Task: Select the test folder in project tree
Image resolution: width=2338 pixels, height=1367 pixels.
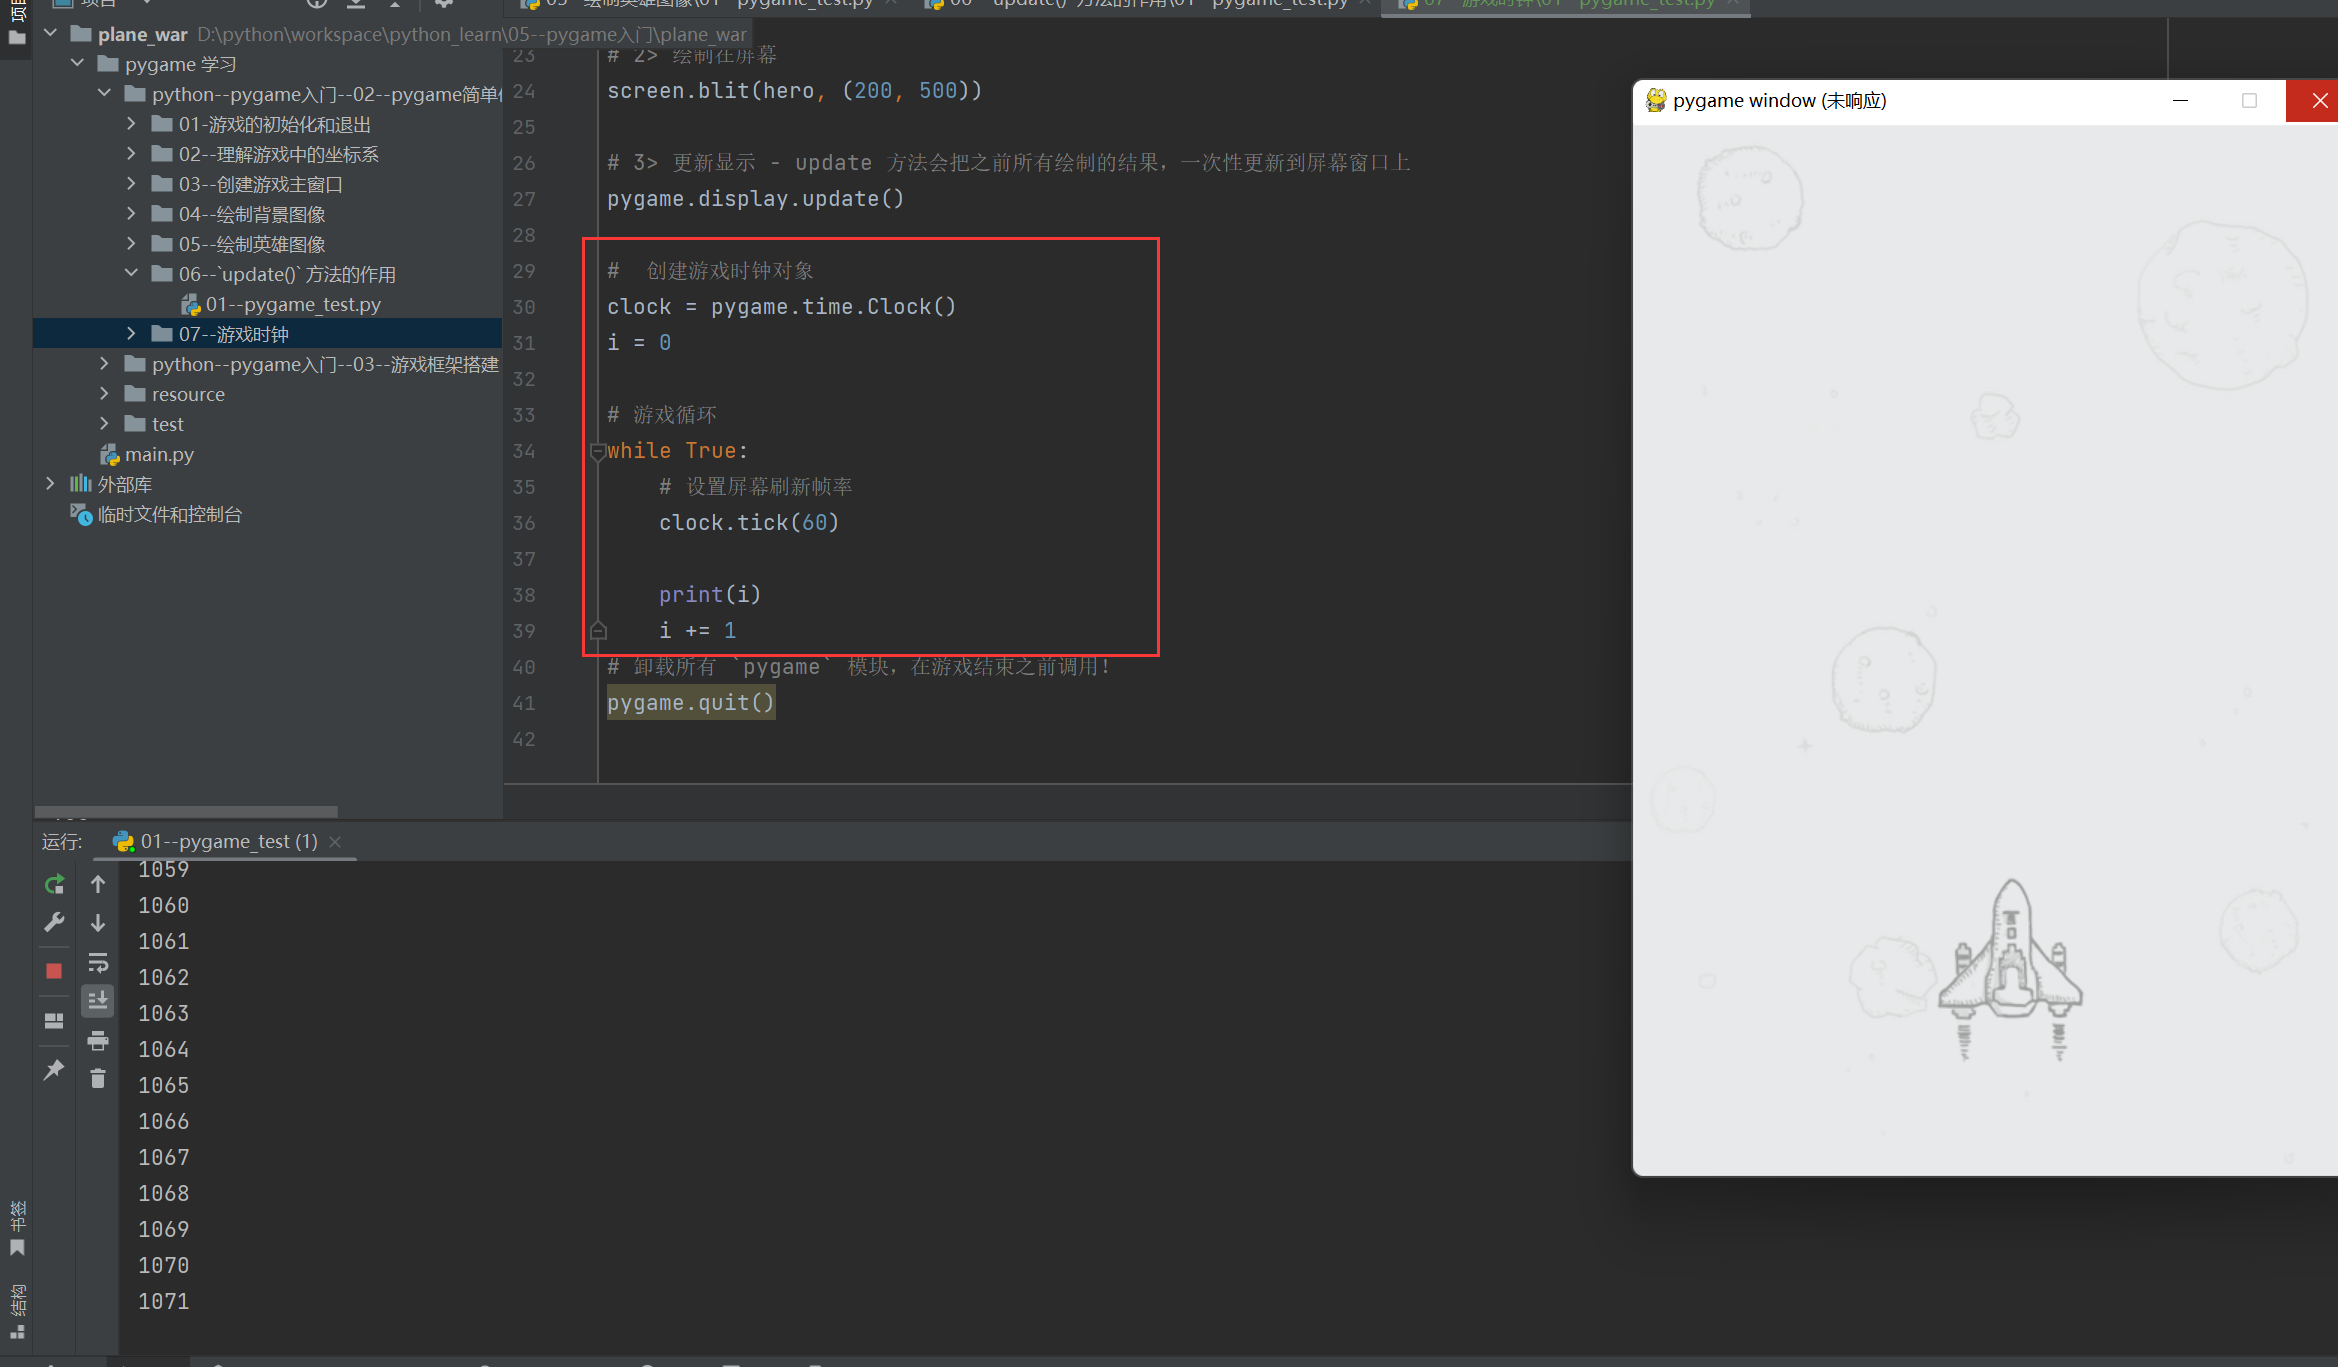Action: [x=168, y=424]
